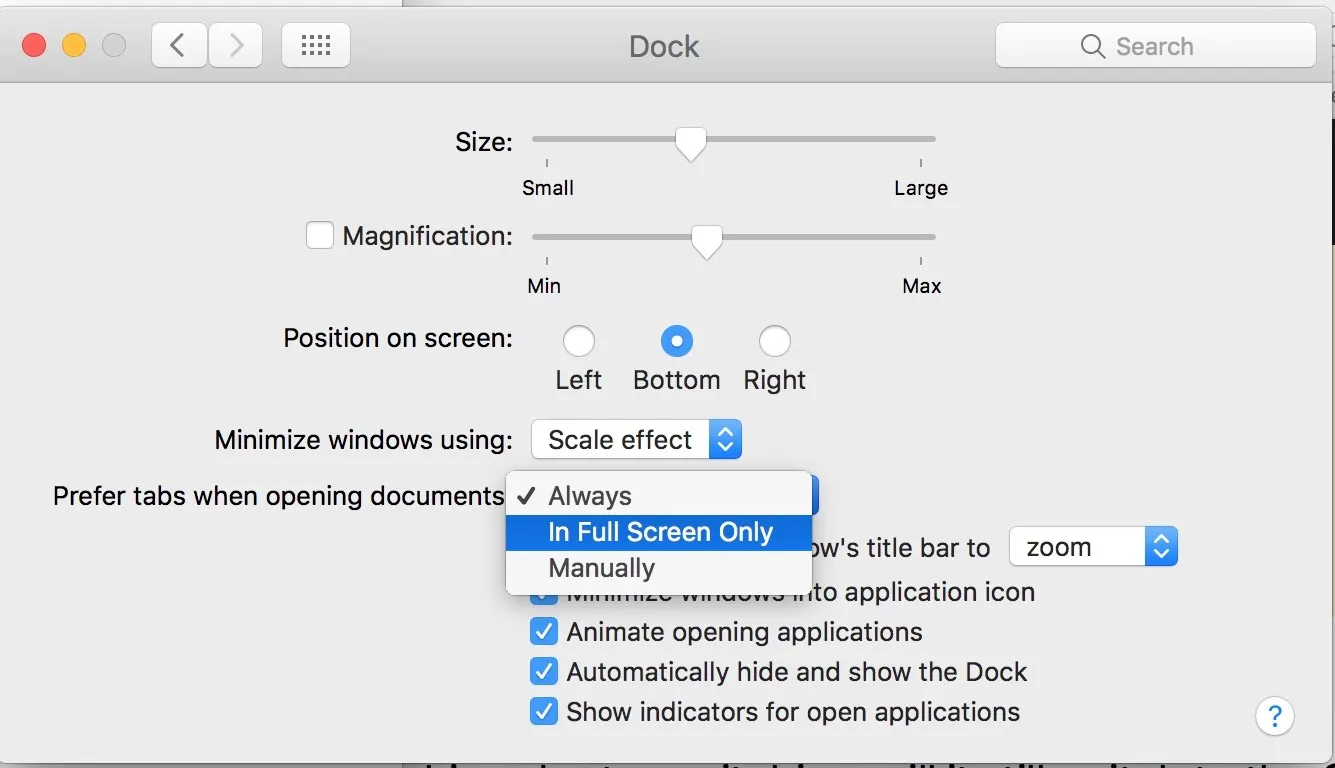
Task: Select the Left dock position
Action: pos(578,342)
